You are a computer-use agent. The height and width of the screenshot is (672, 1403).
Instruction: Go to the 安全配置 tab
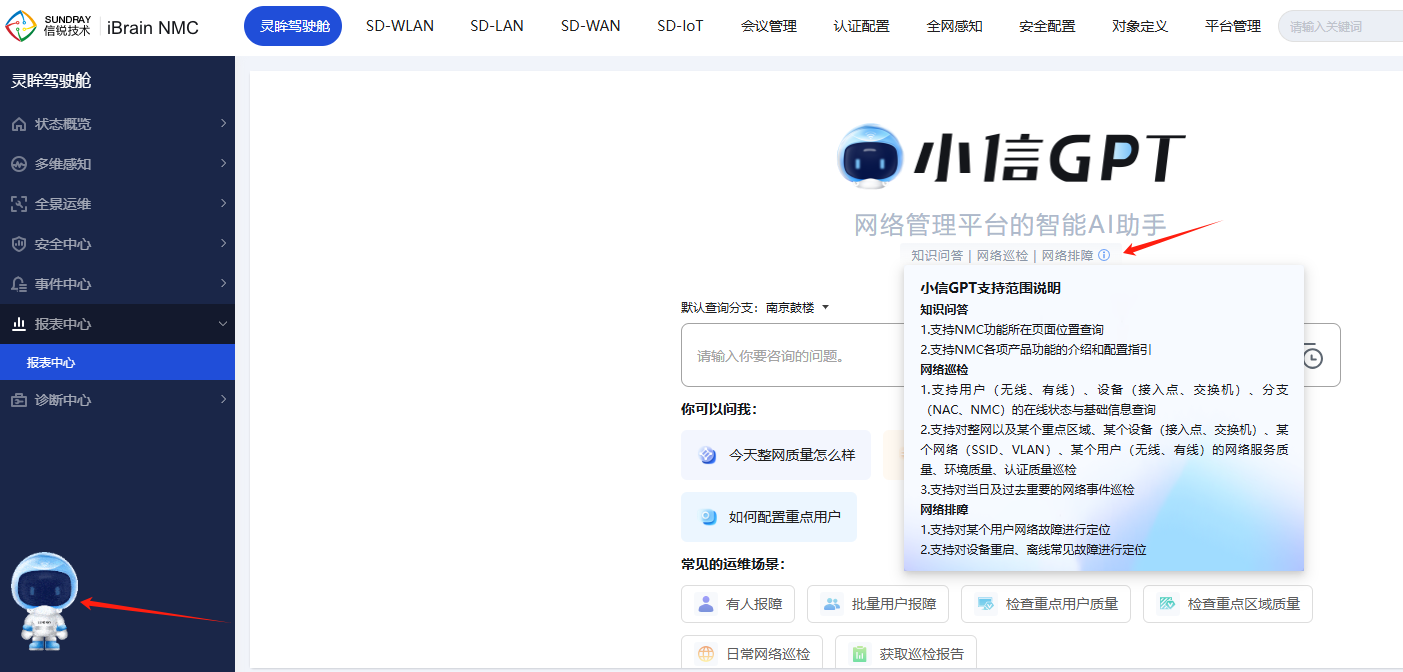click(x=1048, y=26)
